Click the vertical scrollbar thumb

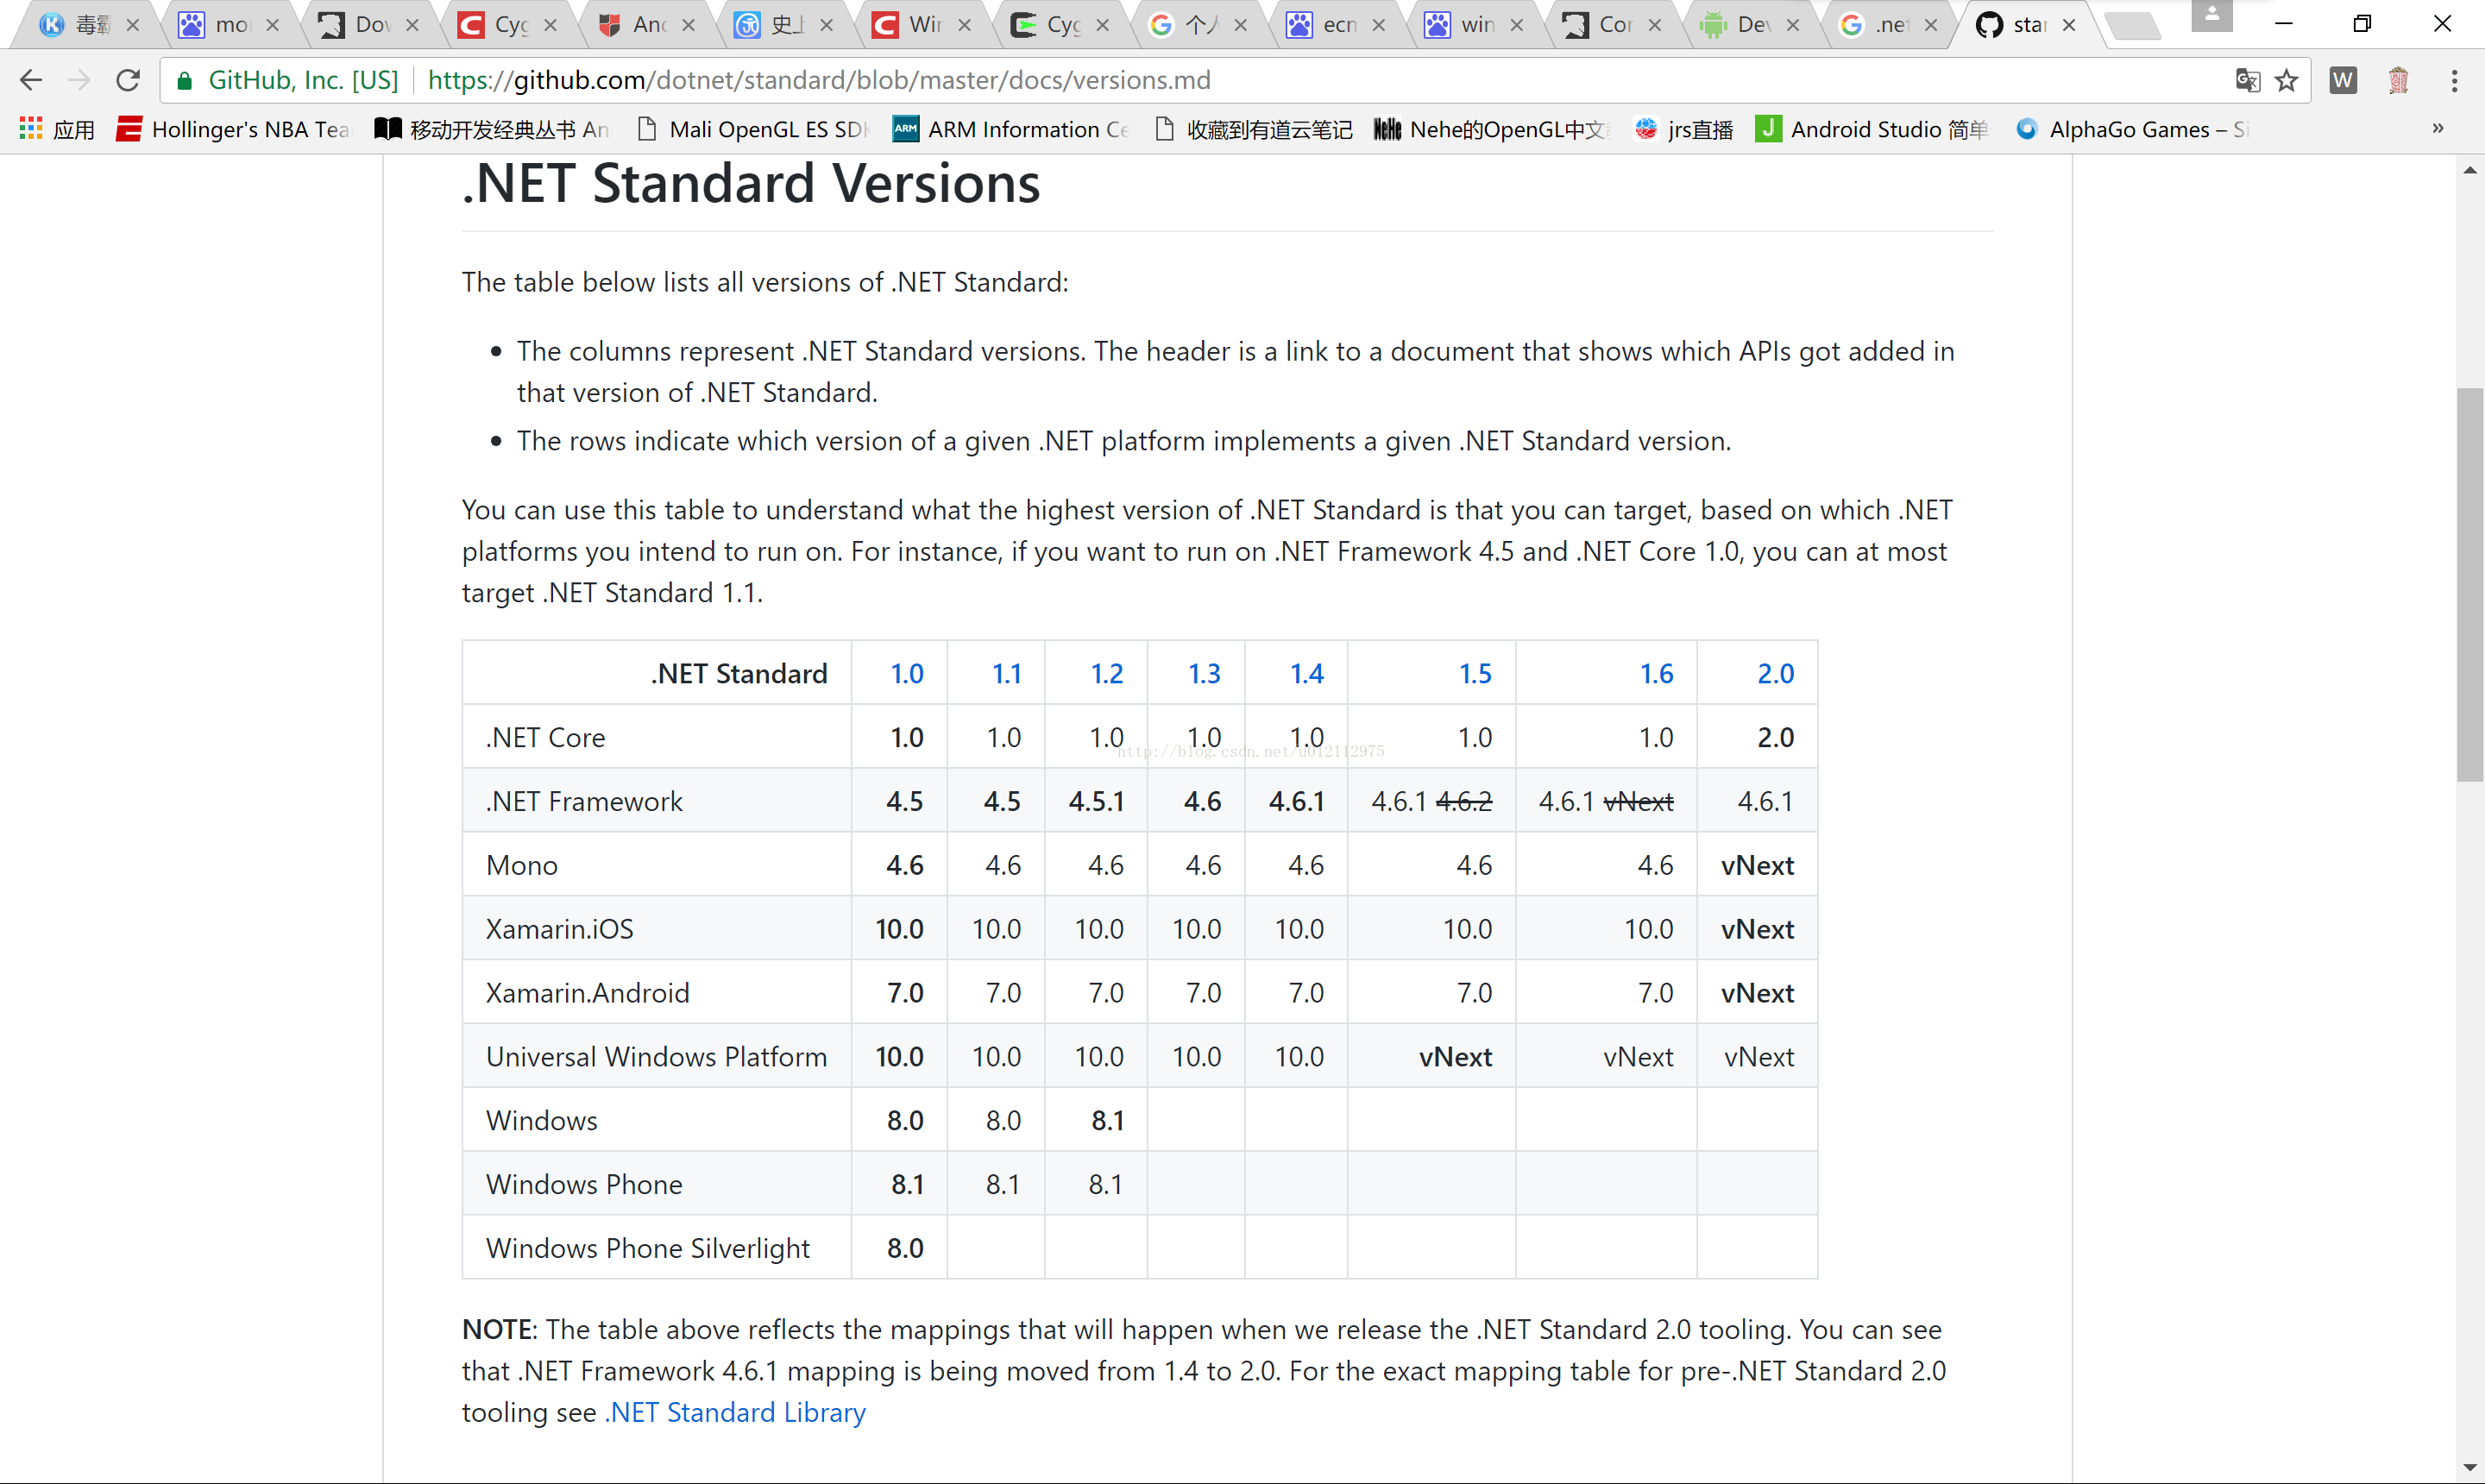tap(2470, 584)
